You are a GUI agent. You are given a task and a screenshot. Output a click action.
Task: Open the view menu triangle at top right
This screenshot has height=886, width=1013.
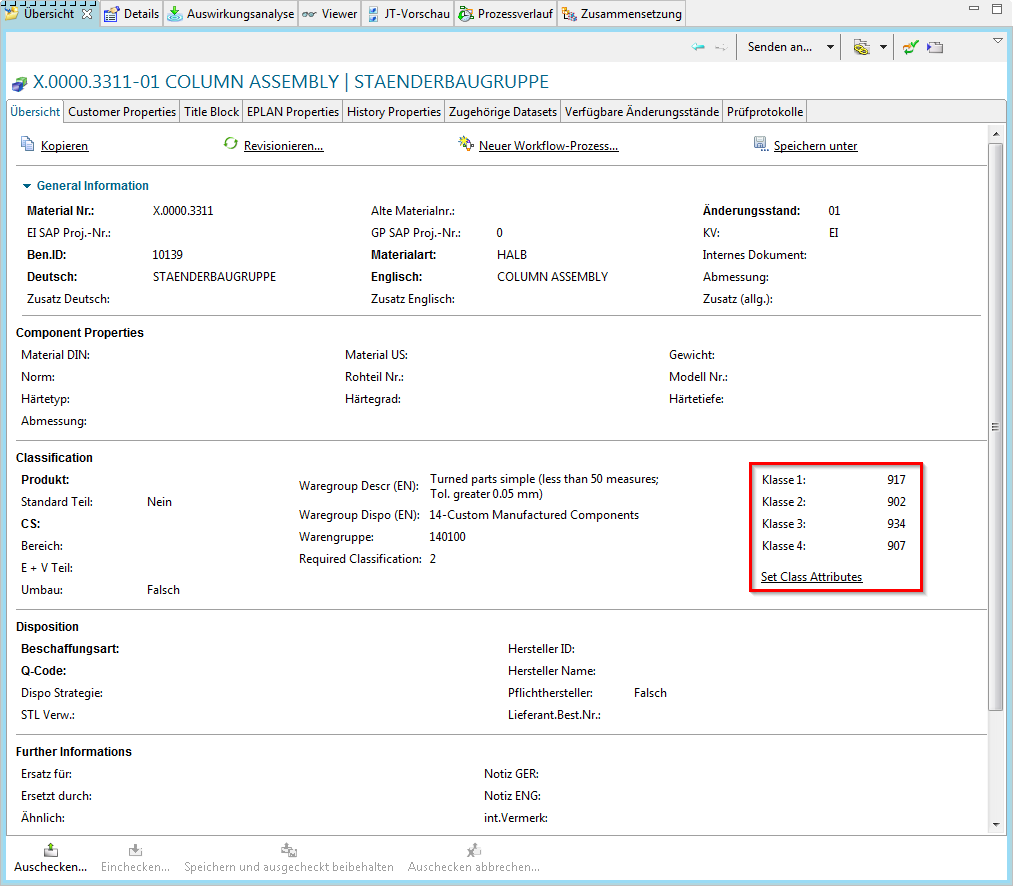click(997, 41)
